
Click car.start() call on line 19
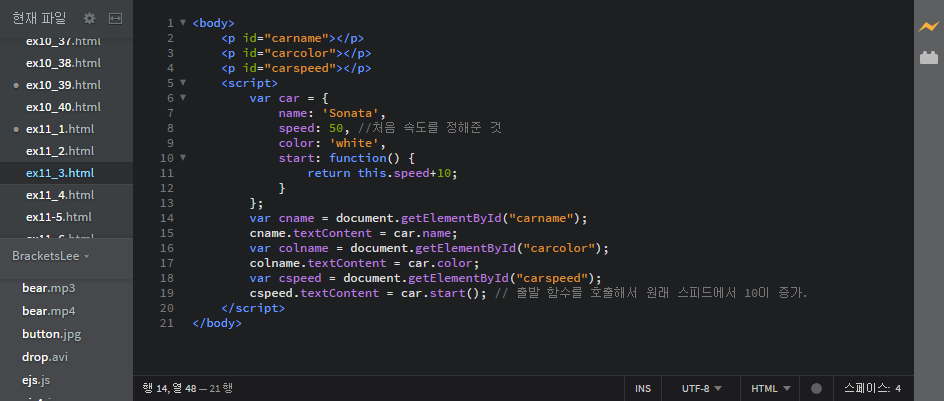click(440, 293)
